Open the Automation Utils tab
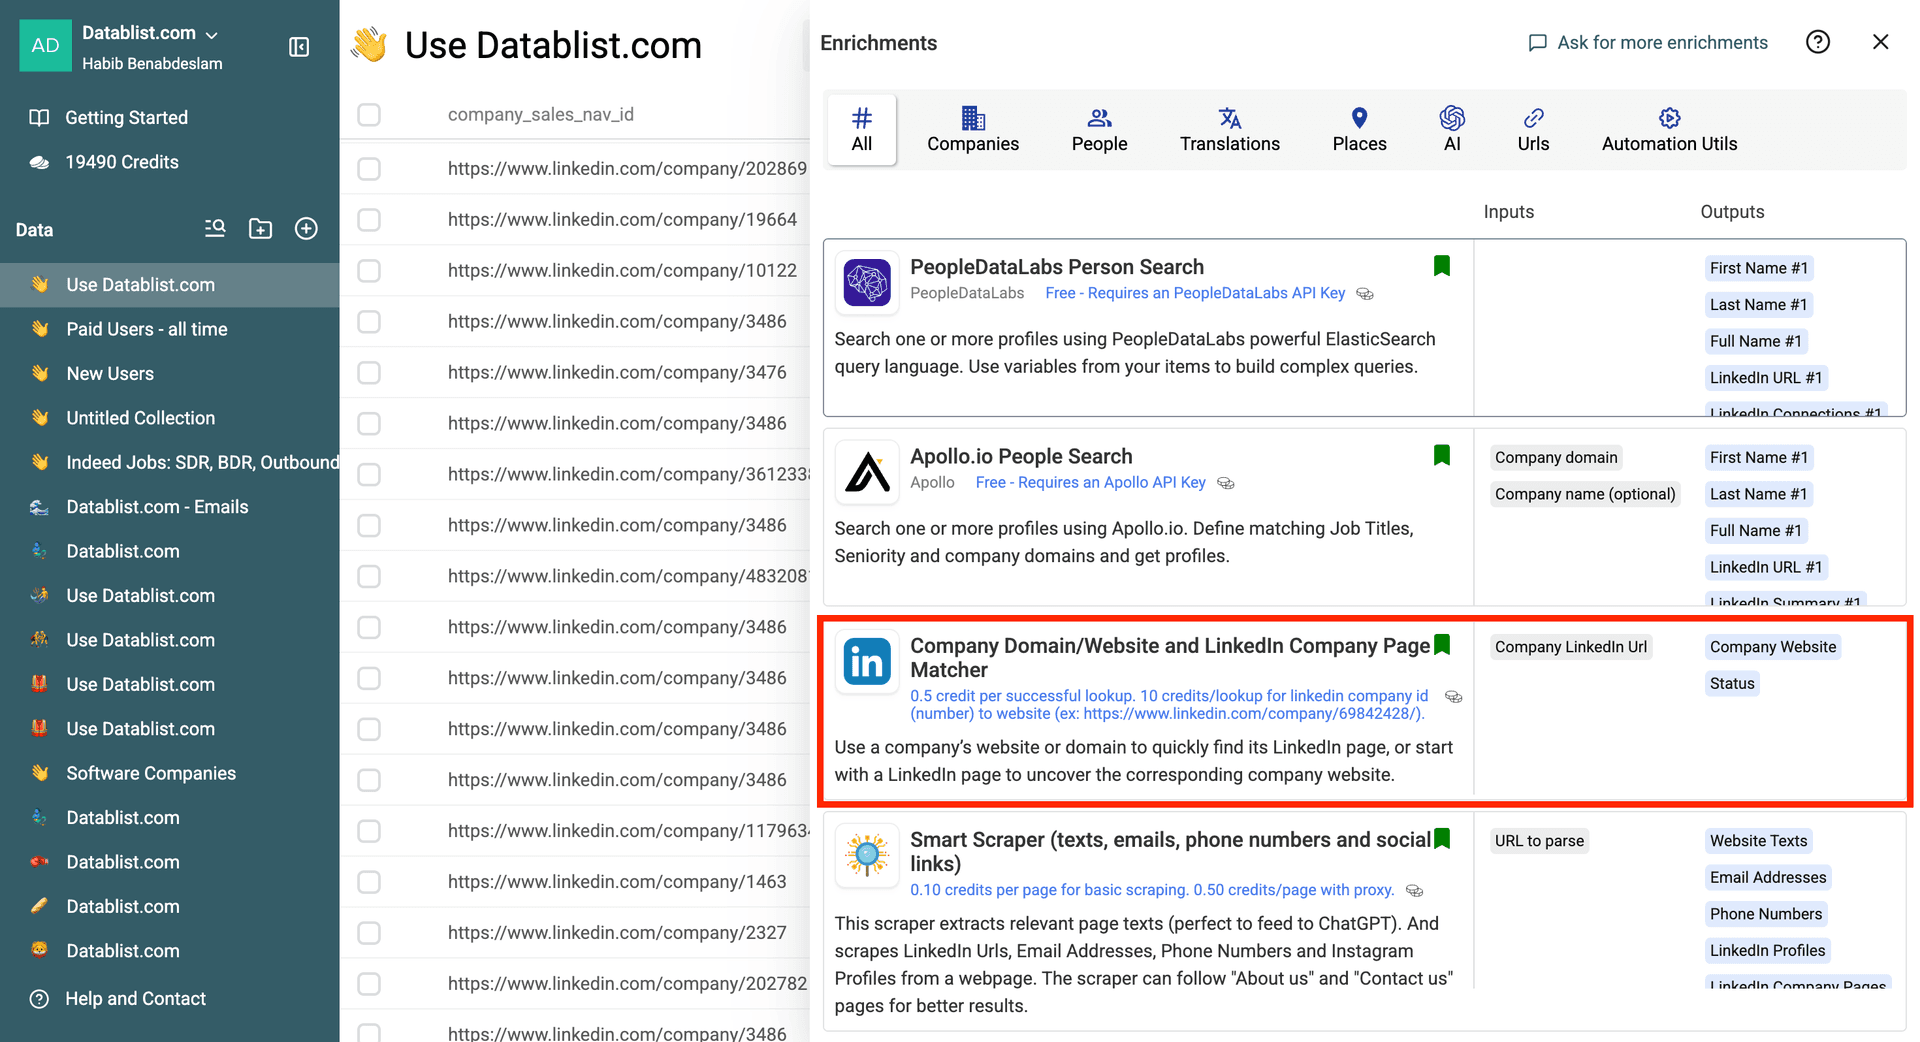Screen dimensions: 1920x1042 point(1669,129)
